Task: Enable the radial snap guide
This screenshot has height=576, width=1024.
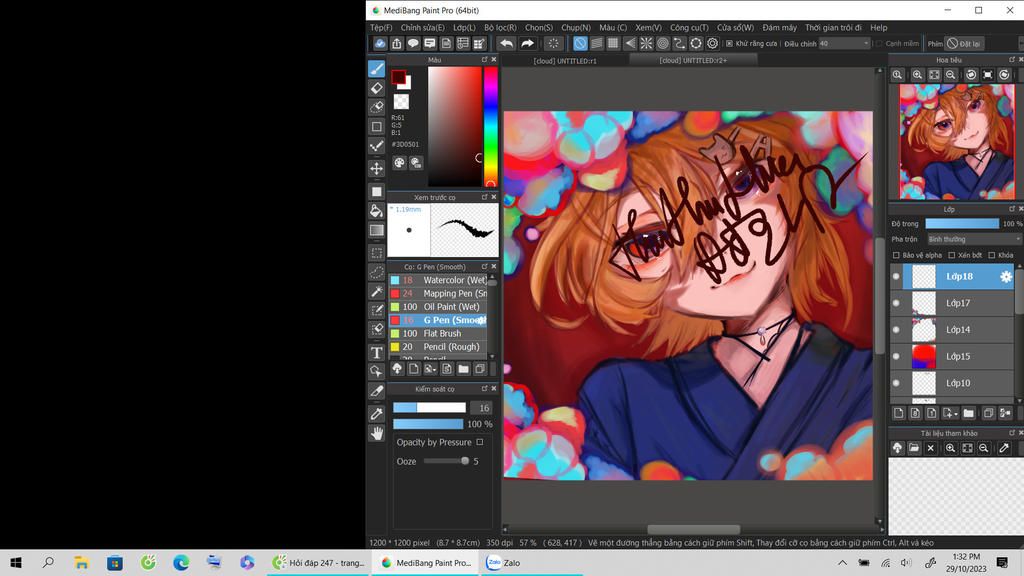Action: (646, 44)
